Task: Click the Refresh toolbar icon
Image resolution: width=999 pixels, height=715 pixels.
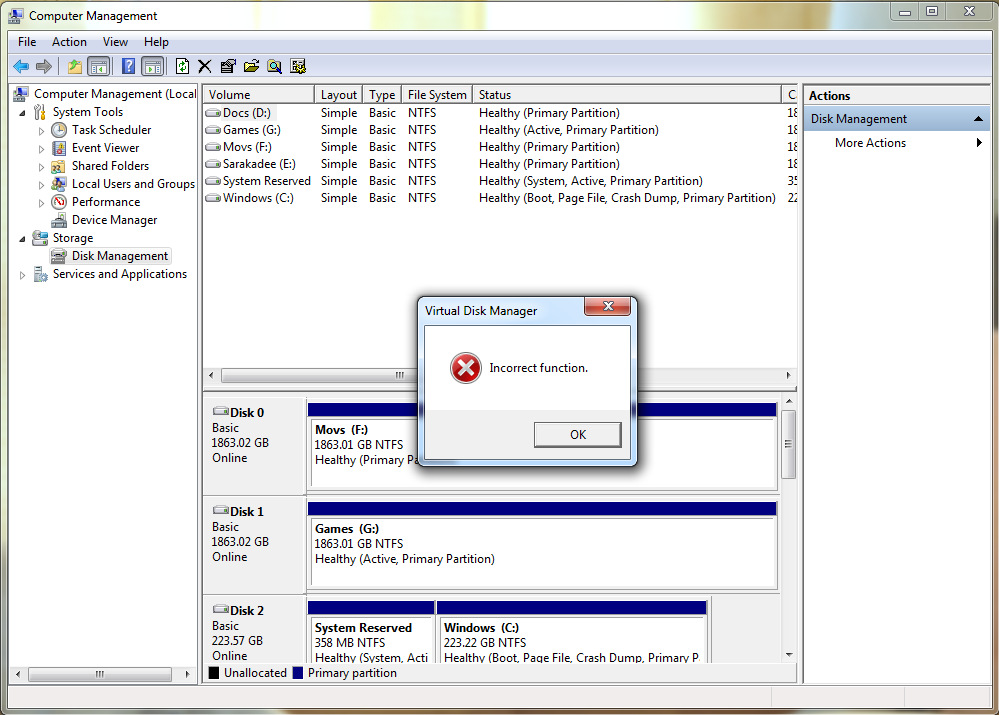Action: click(182, 66)
